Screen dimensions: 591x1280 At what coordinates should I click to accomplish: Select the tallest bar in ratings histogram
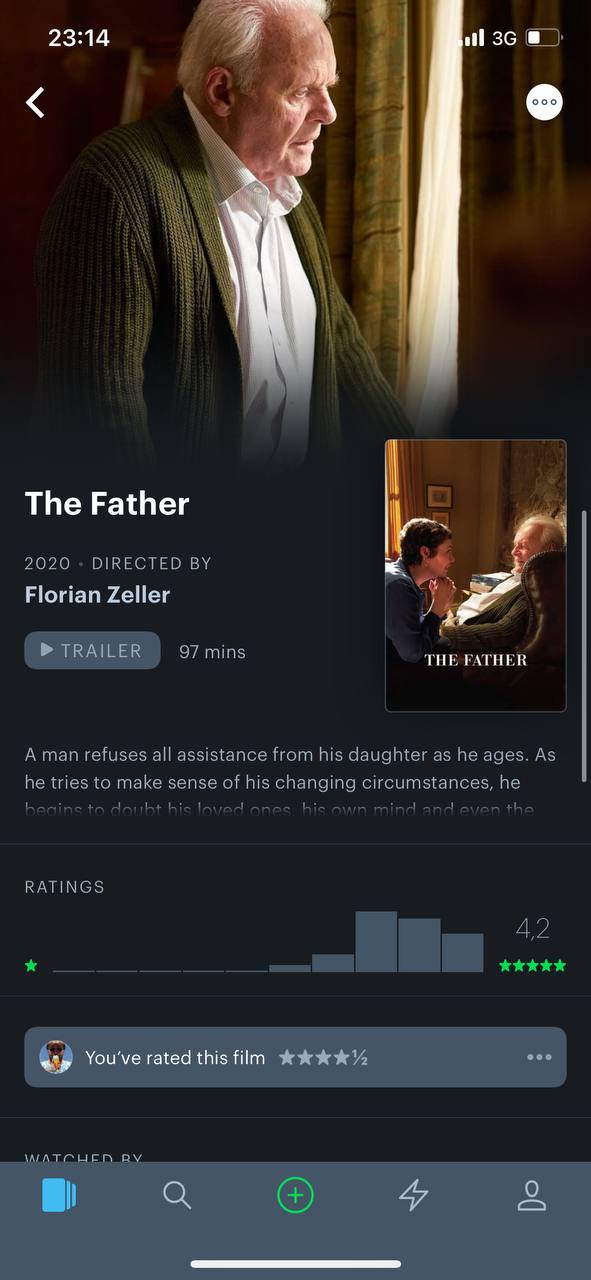(x=376, y=941)
